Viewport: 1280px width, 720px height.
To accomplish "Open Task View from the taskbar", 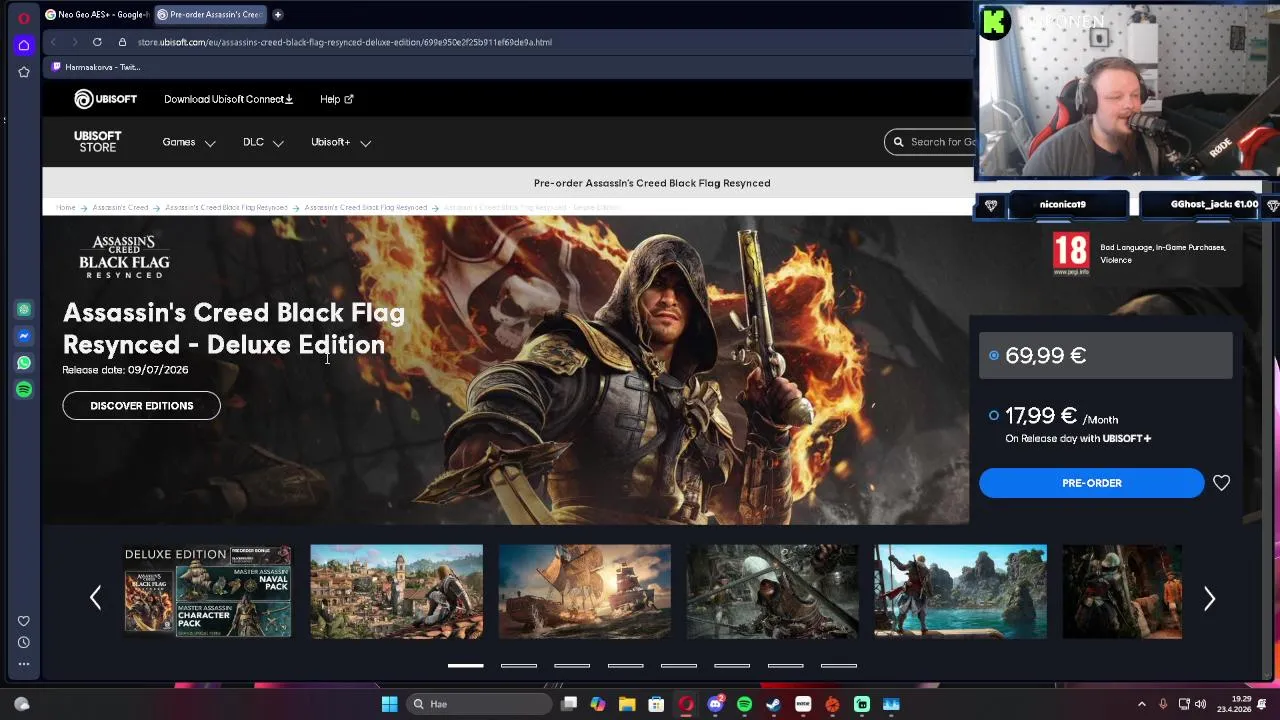I will pos(569,704).
